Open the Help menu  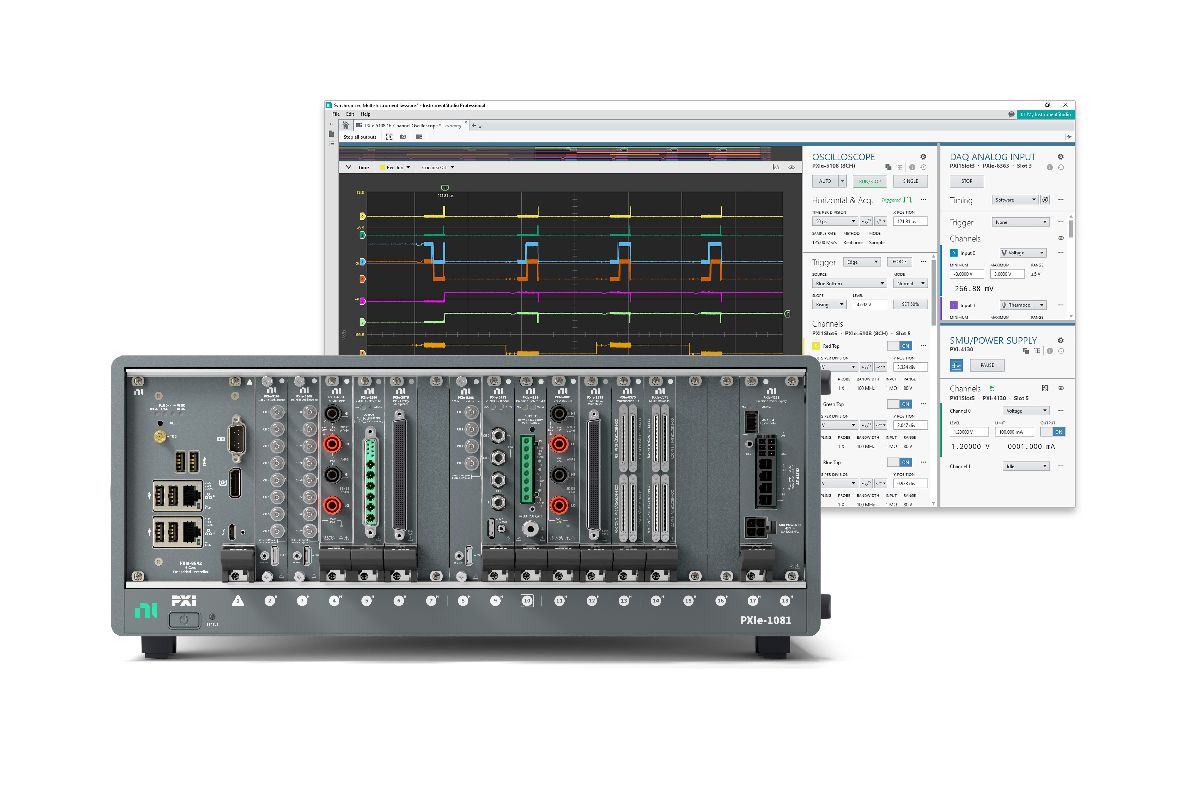coord(365,114)
